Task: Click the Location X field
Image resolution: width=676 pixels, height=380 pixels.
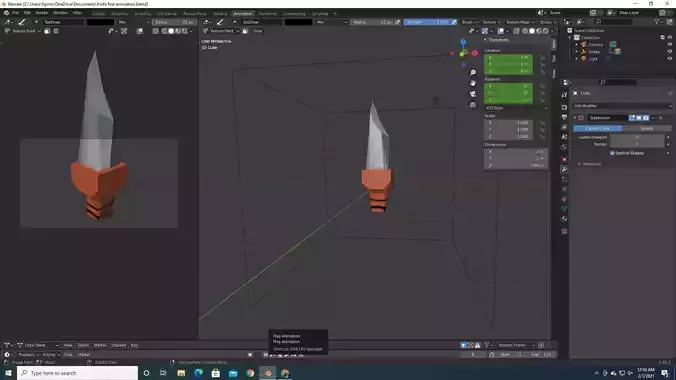Action: (508, 57)
